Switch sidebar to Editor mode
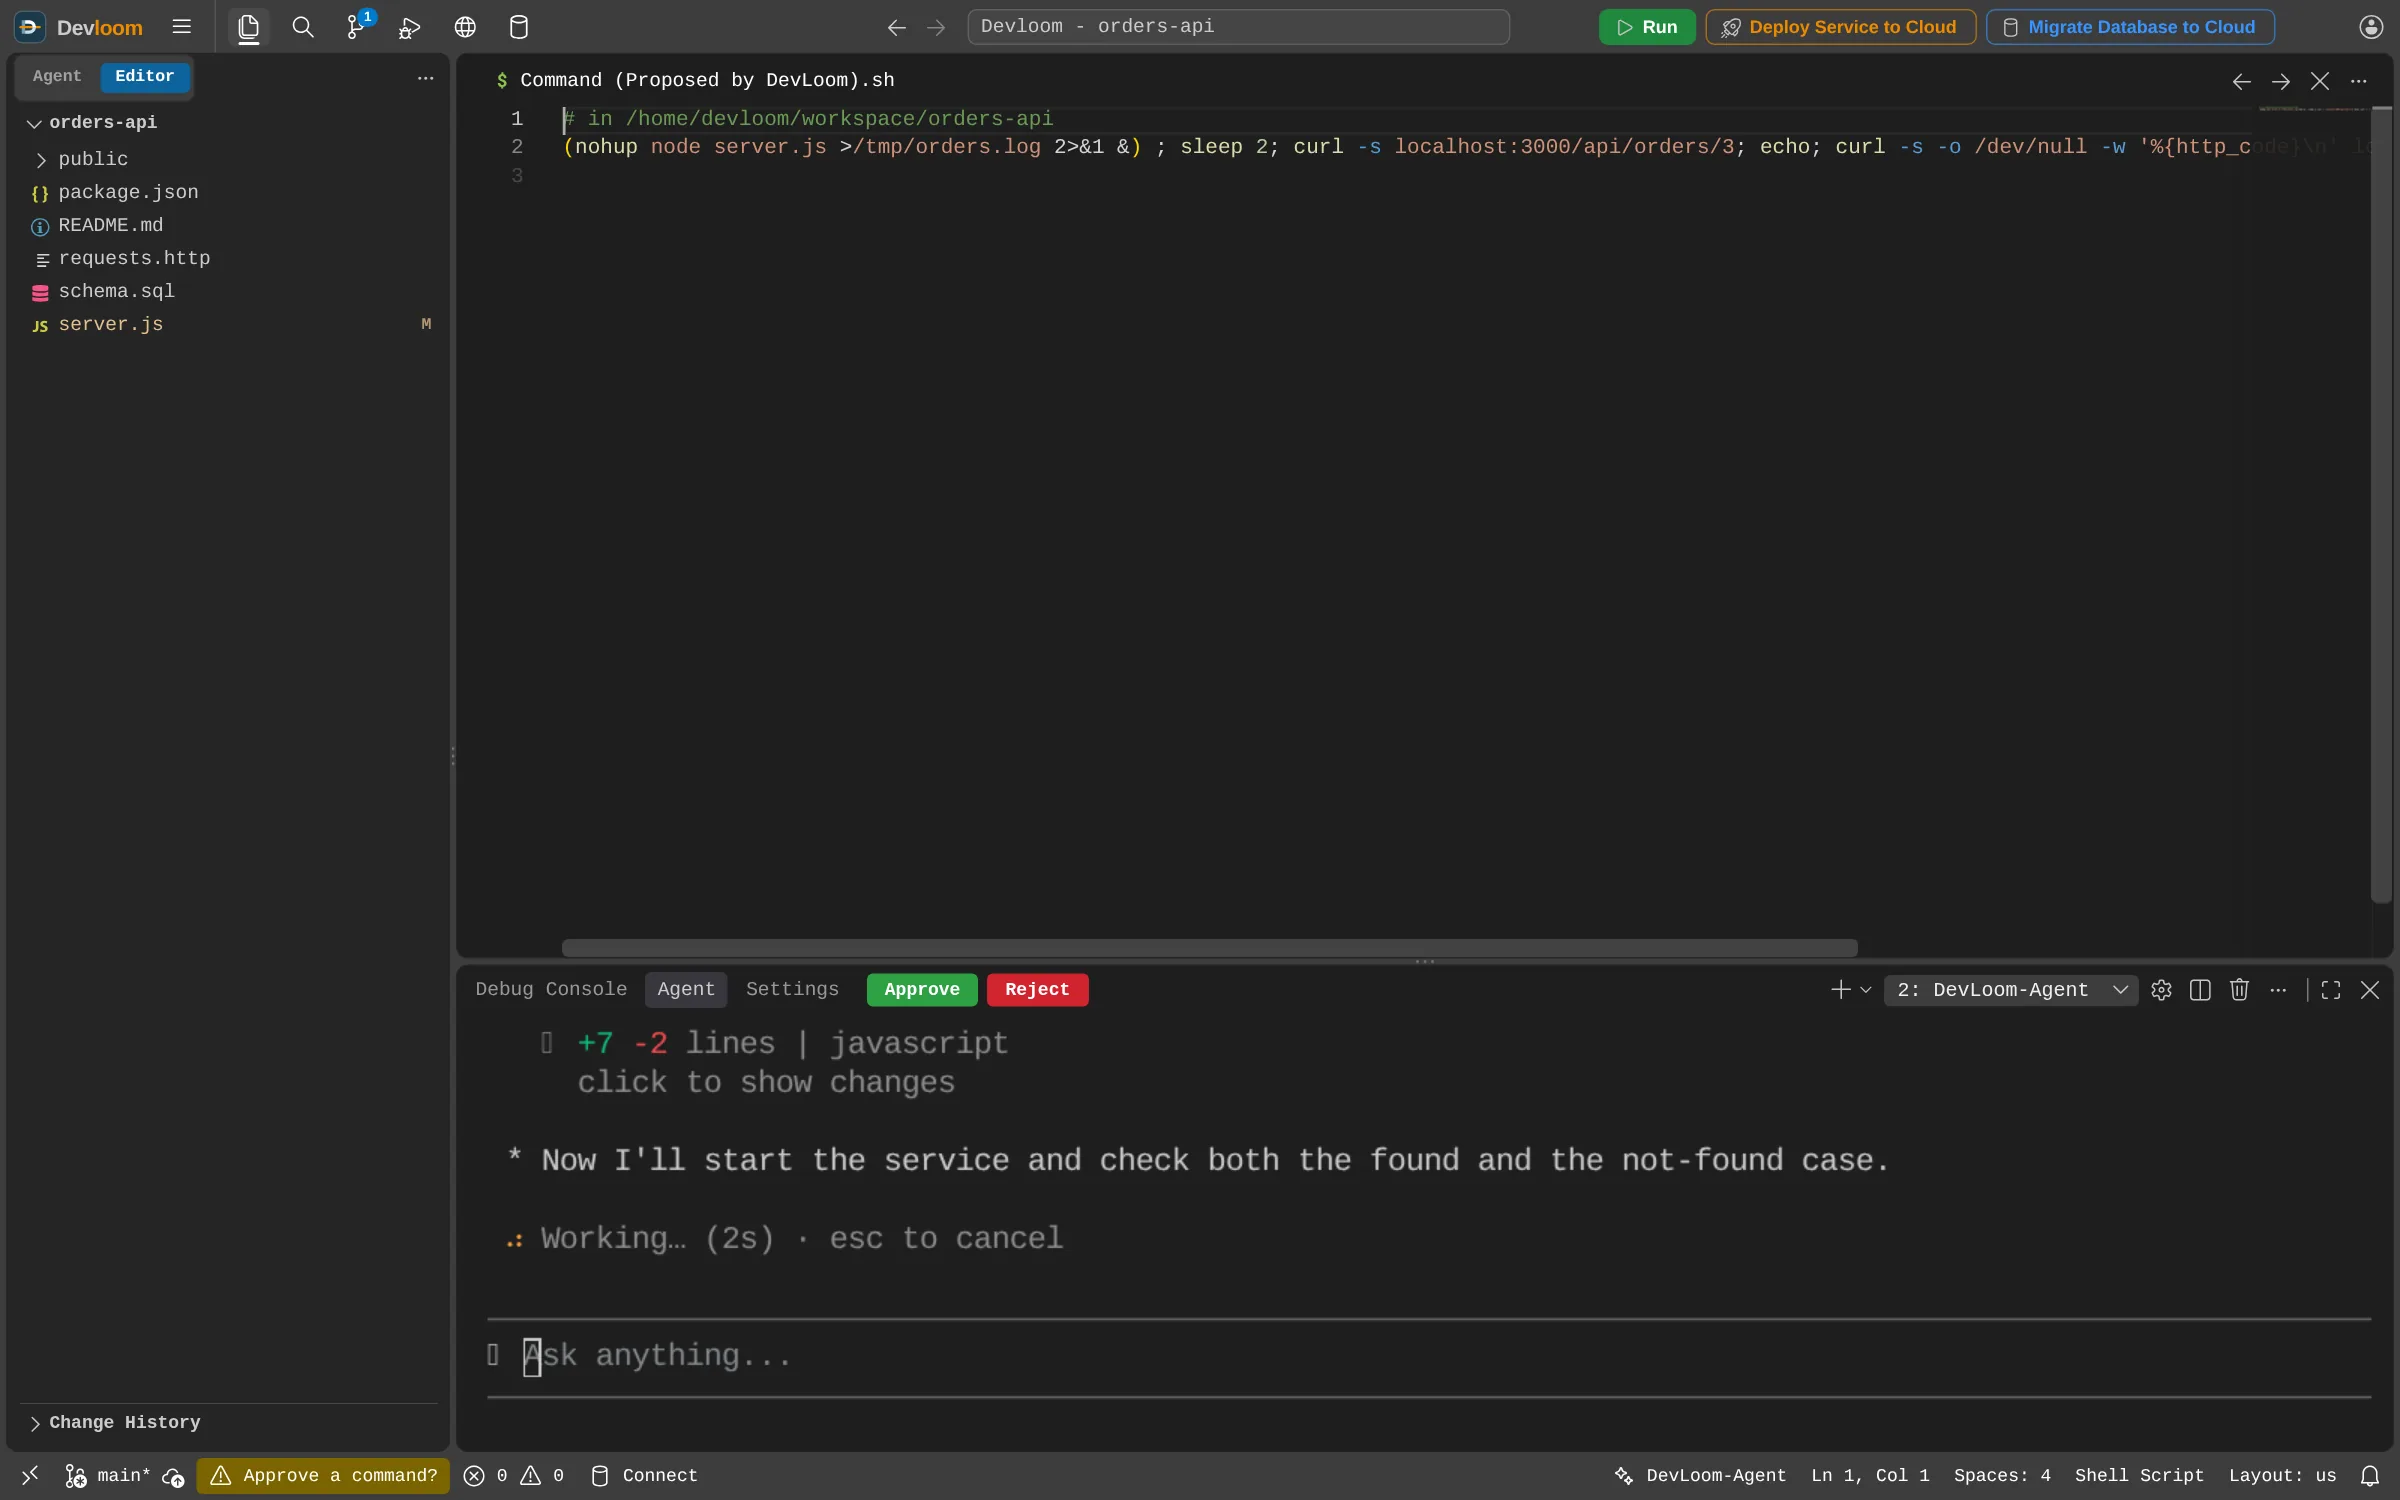 (144, 76)
